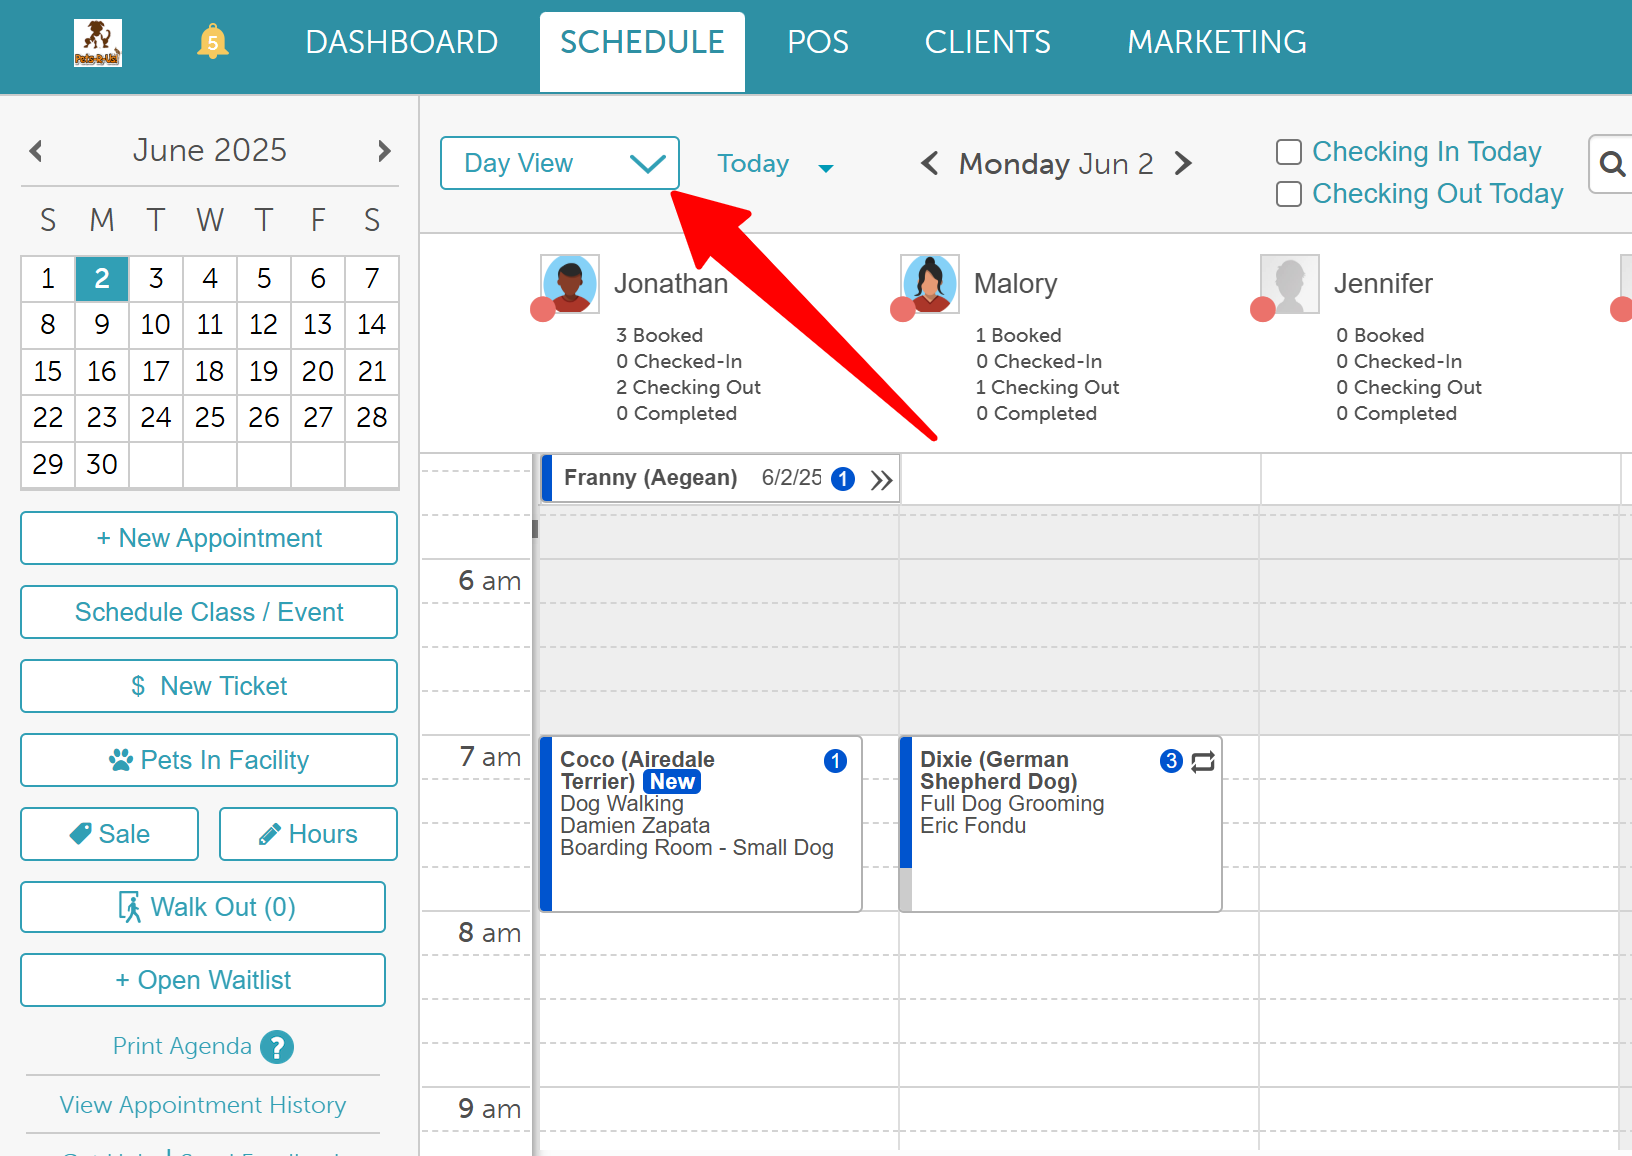Expand Franny entry with double chevron

881,480
